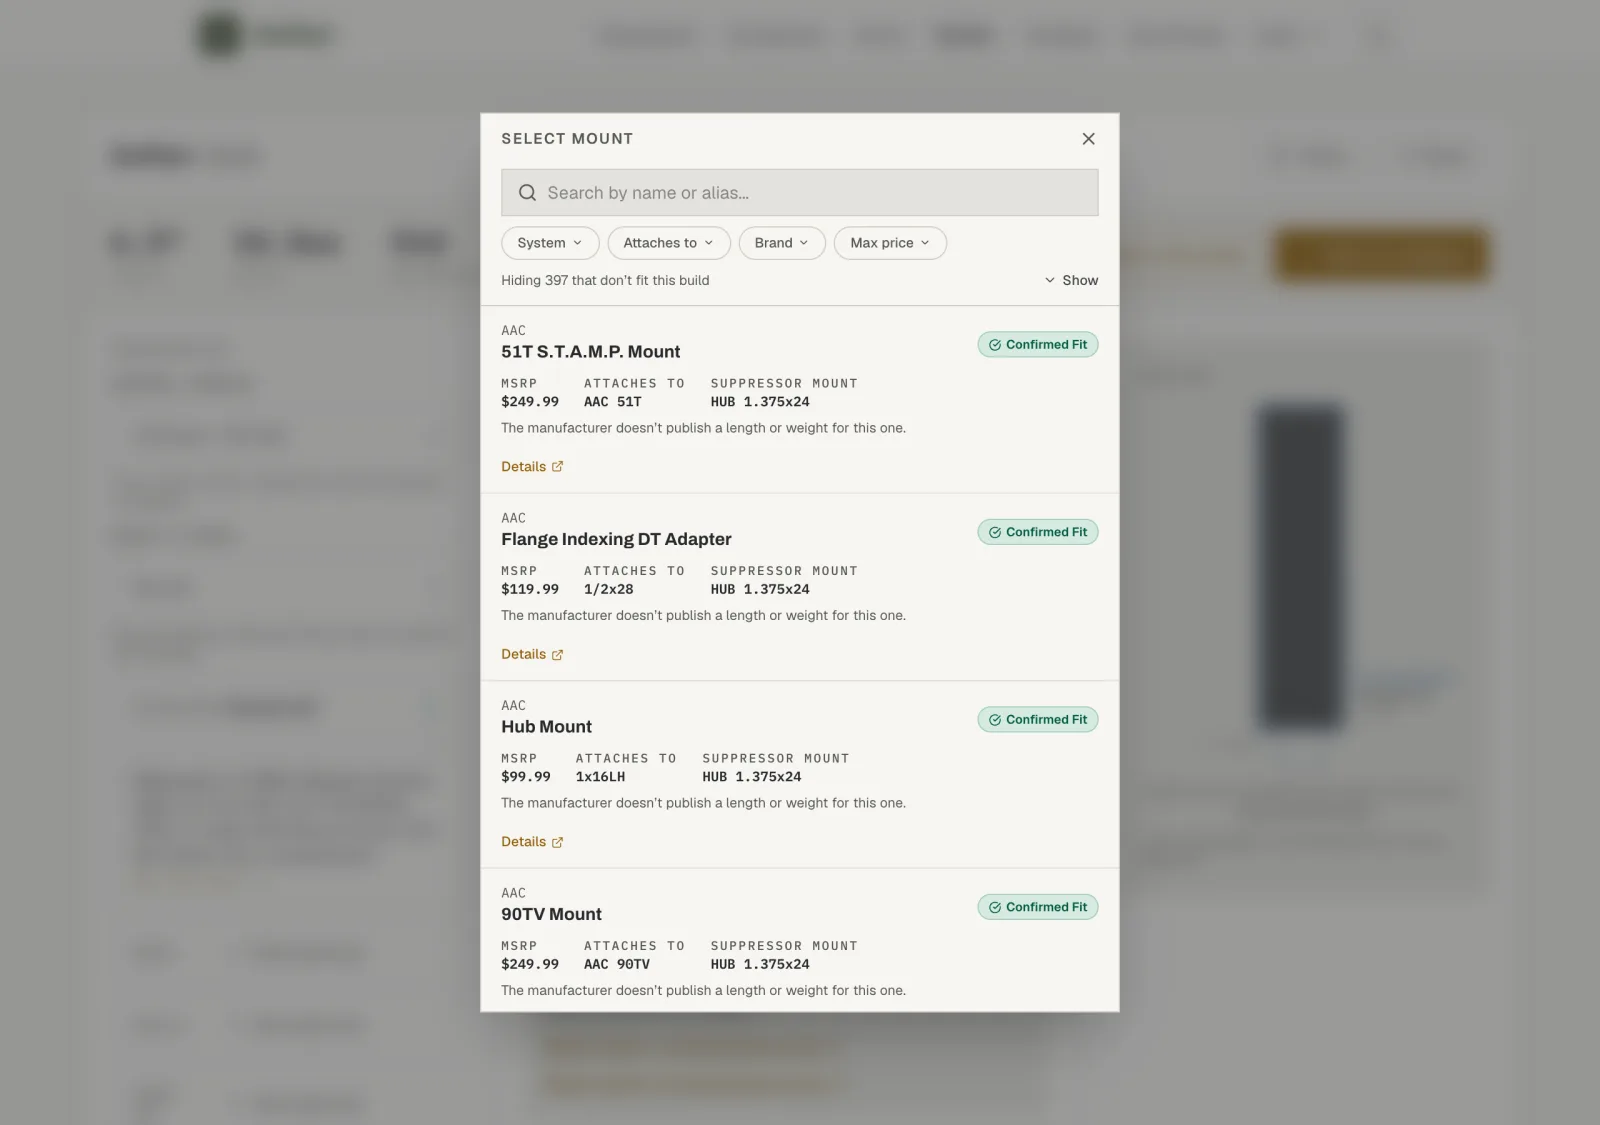Screen dimensions: 1600x1125
Task: Click the AAC 90TV attaches-to value
Action: (x=617, y=964)
